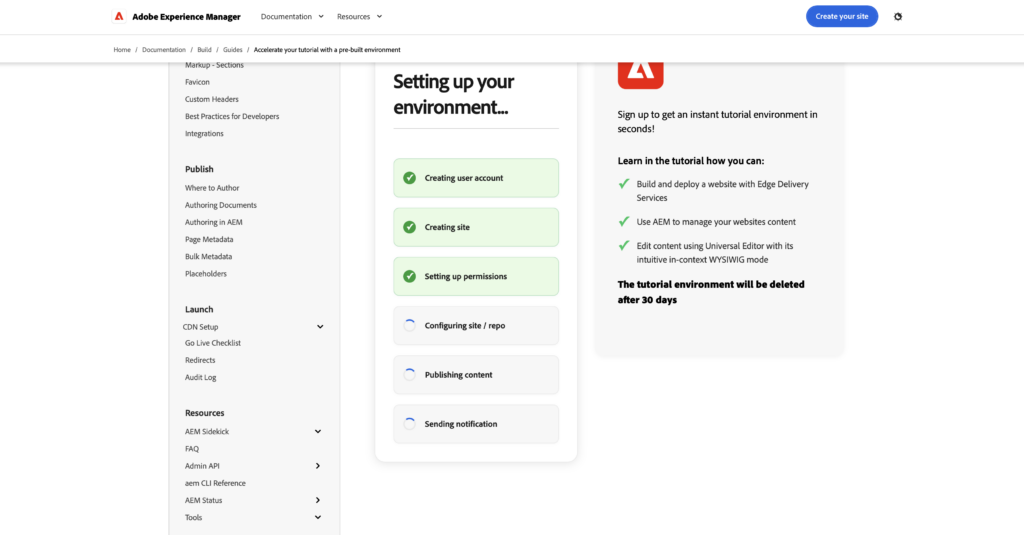Click spinner icon beside Sending notification
Image resolution: width=1024 pixels, height=535 pixels.
click(409, 424)
